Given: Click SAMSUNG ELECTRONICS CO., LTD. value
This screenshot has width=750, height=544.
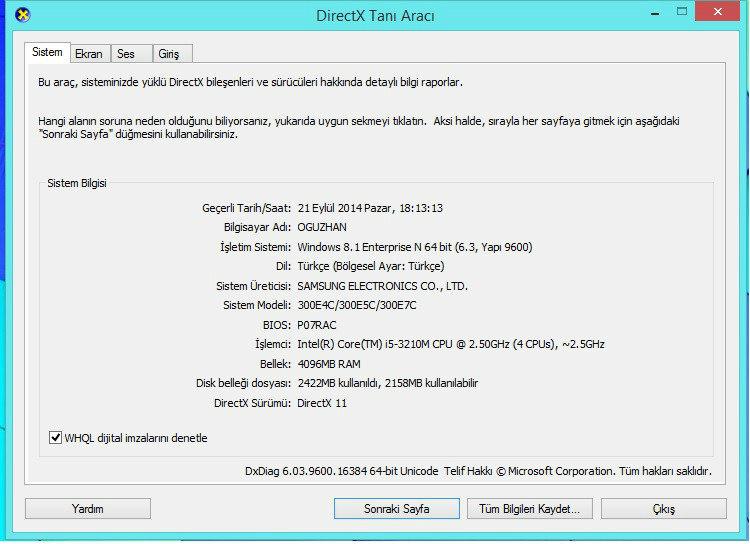Looking at the screenshot, I should 383,286.
